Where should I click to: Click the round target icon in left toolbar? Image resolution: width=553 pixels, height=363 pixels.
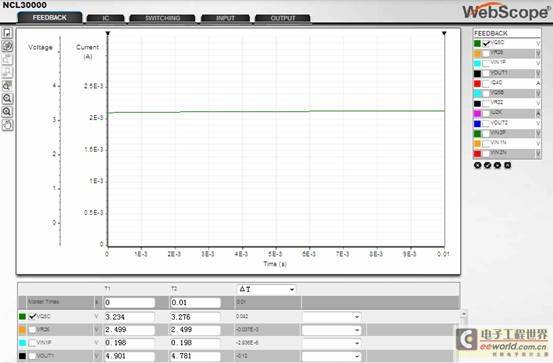point(7,46)
